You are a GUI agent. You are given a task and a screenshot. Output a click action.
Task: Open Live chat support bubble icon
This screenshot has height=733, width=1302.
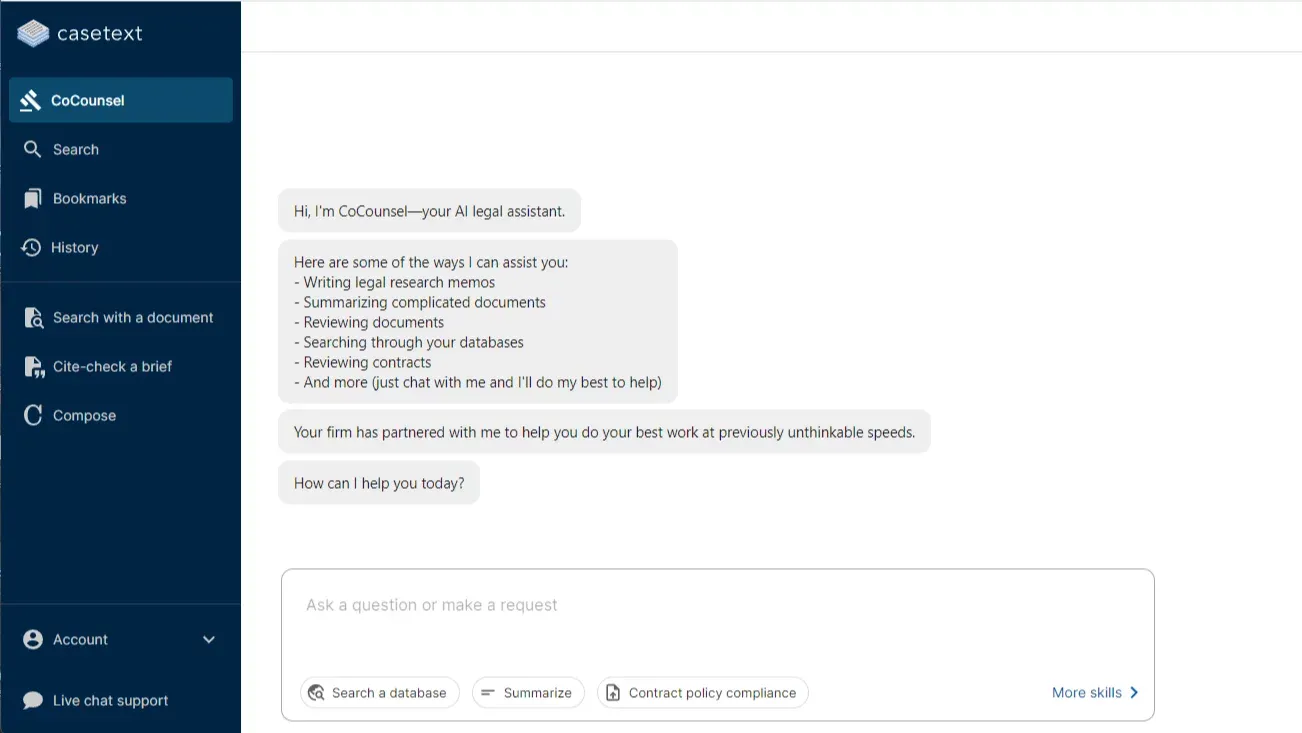coord(33,700)
